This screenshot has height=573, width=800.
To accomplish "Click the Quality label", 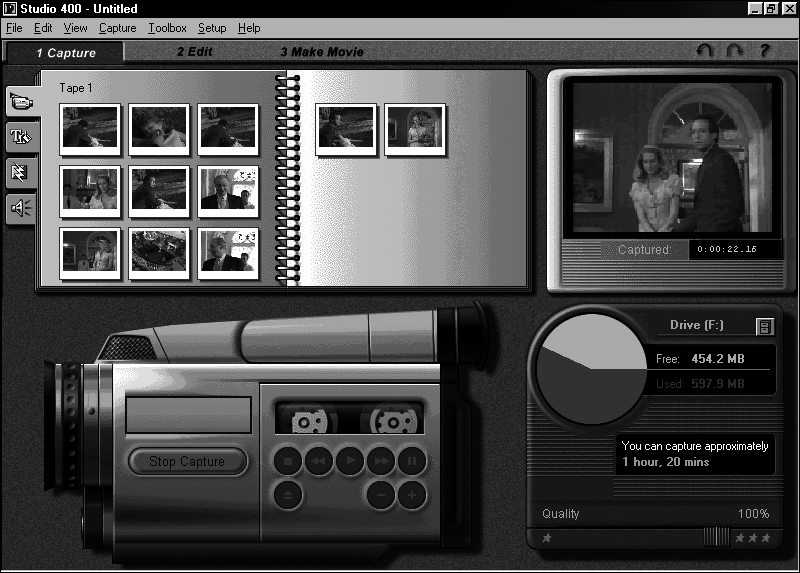I will (561, 514).
